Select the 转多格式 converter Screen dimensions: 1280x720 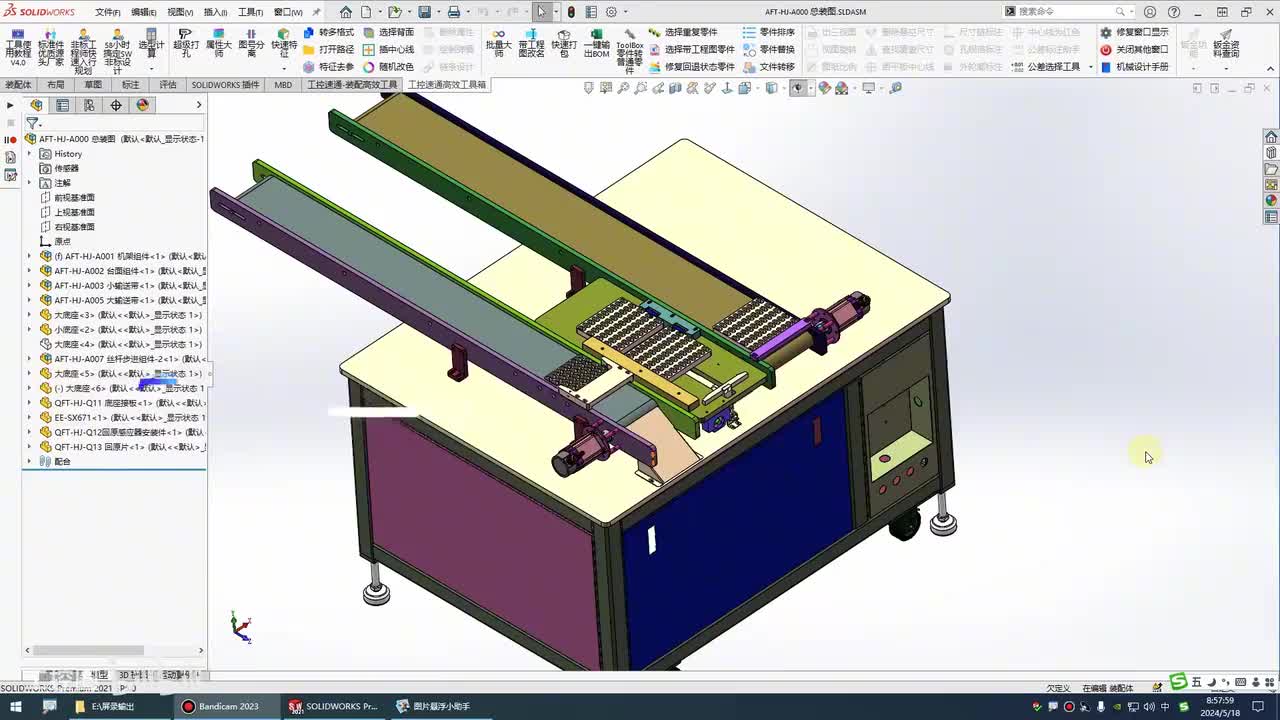click(x=328, y=32)
